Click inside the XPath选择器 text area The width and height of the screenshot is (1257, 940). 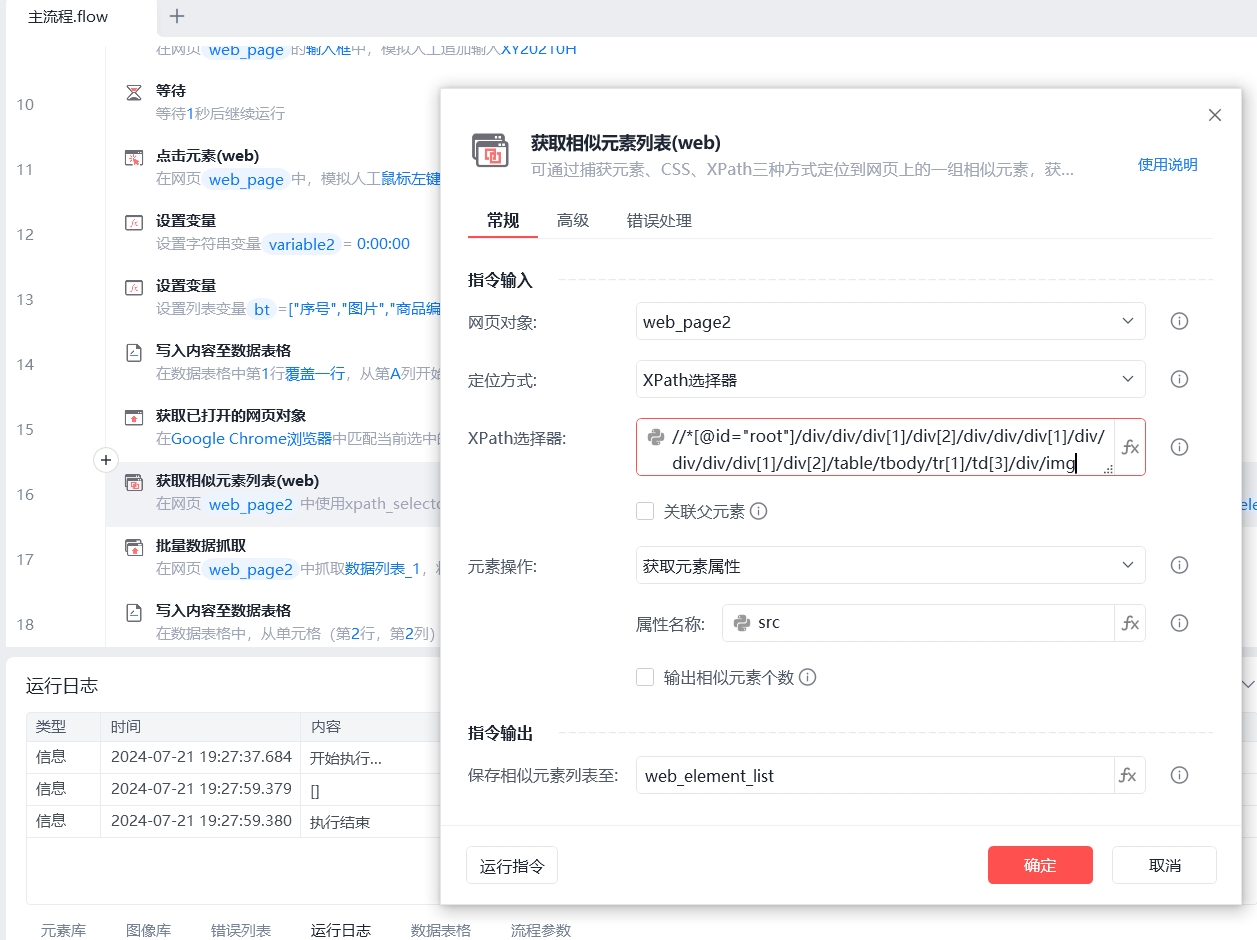(x=876, y=447)
